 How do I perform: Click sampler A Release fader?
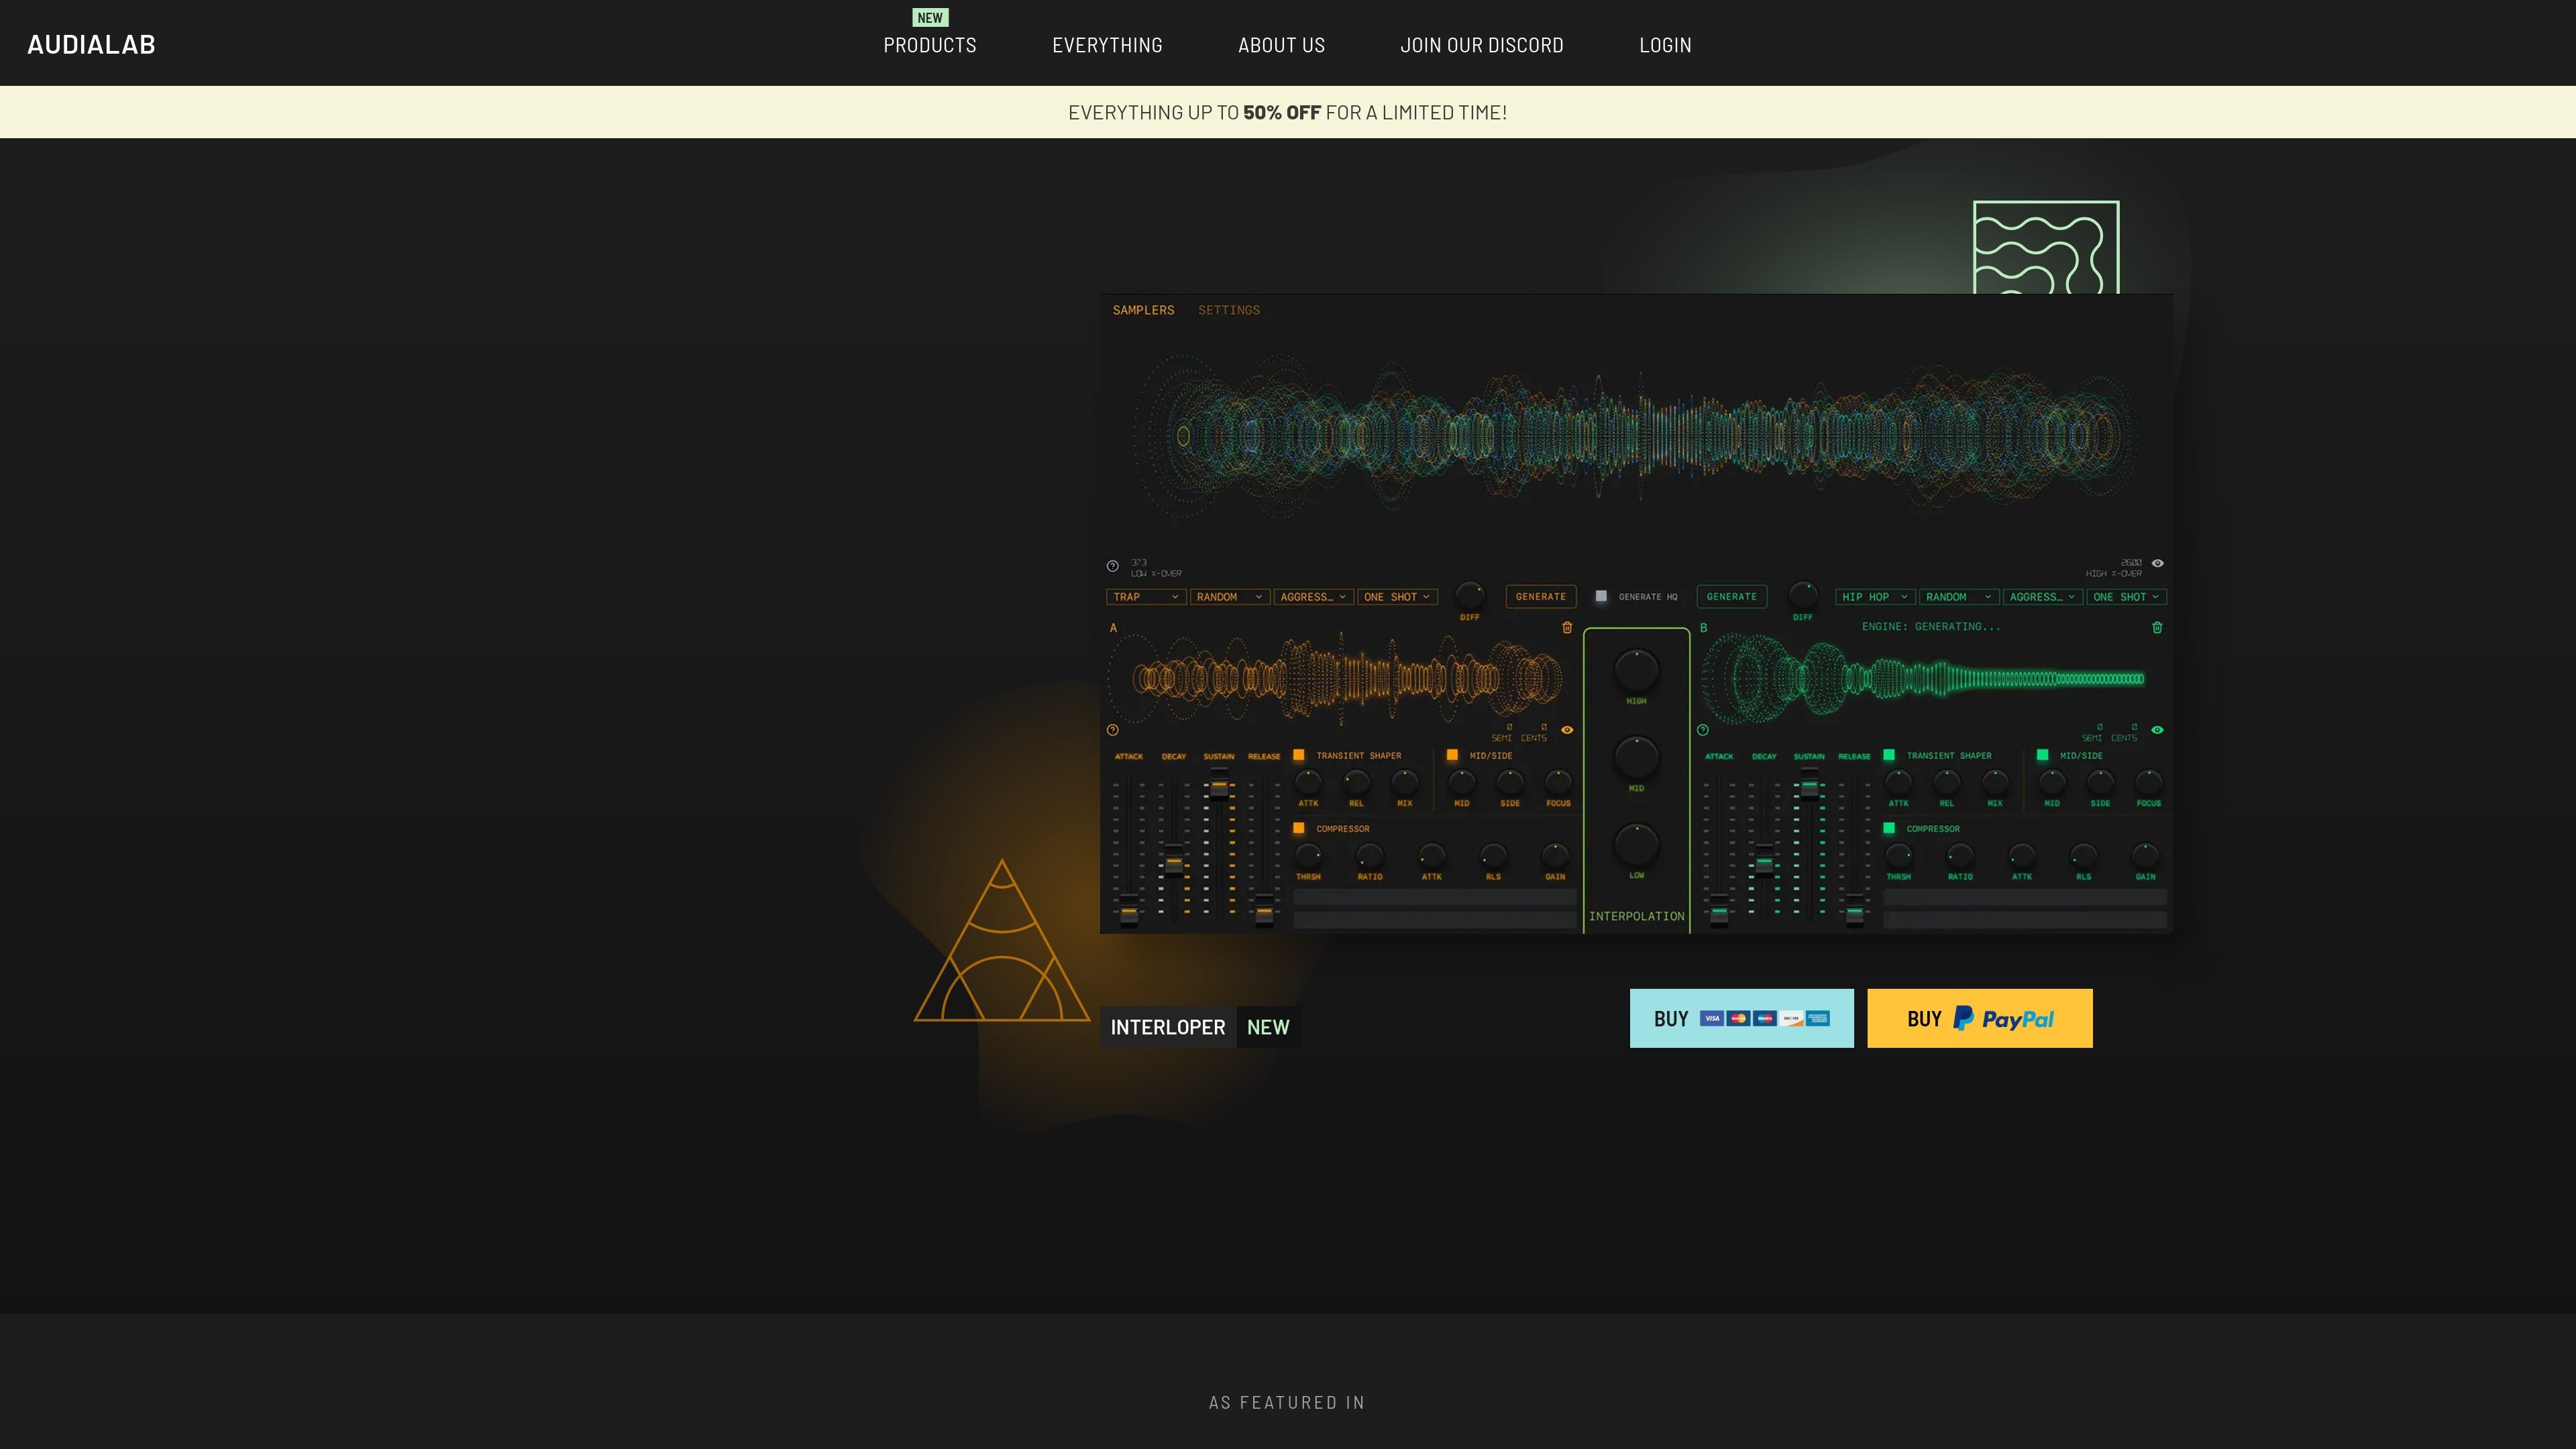point(1264,910)
